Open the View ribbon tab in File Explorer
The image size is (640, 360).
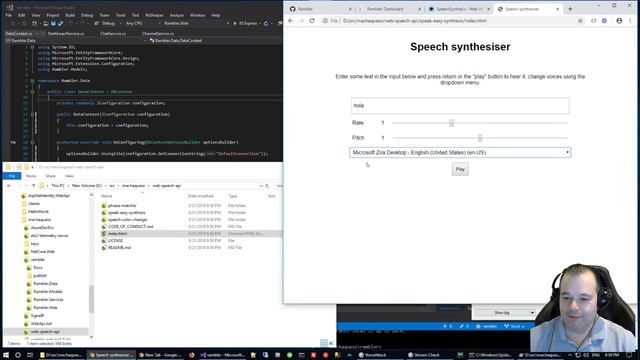click(69, 176)
